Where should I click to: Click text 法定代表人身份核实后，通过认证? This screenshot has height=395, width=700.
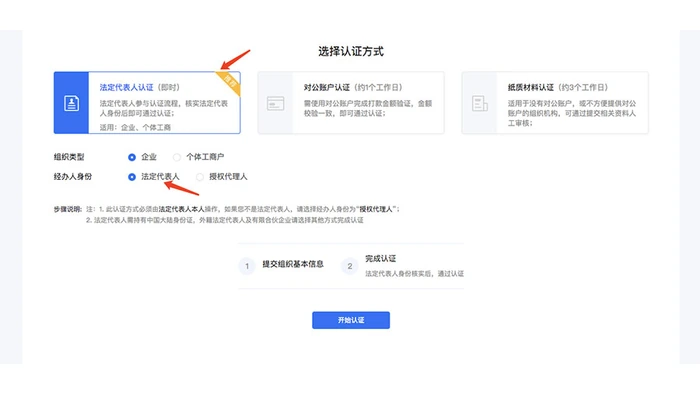coord(414,274)
